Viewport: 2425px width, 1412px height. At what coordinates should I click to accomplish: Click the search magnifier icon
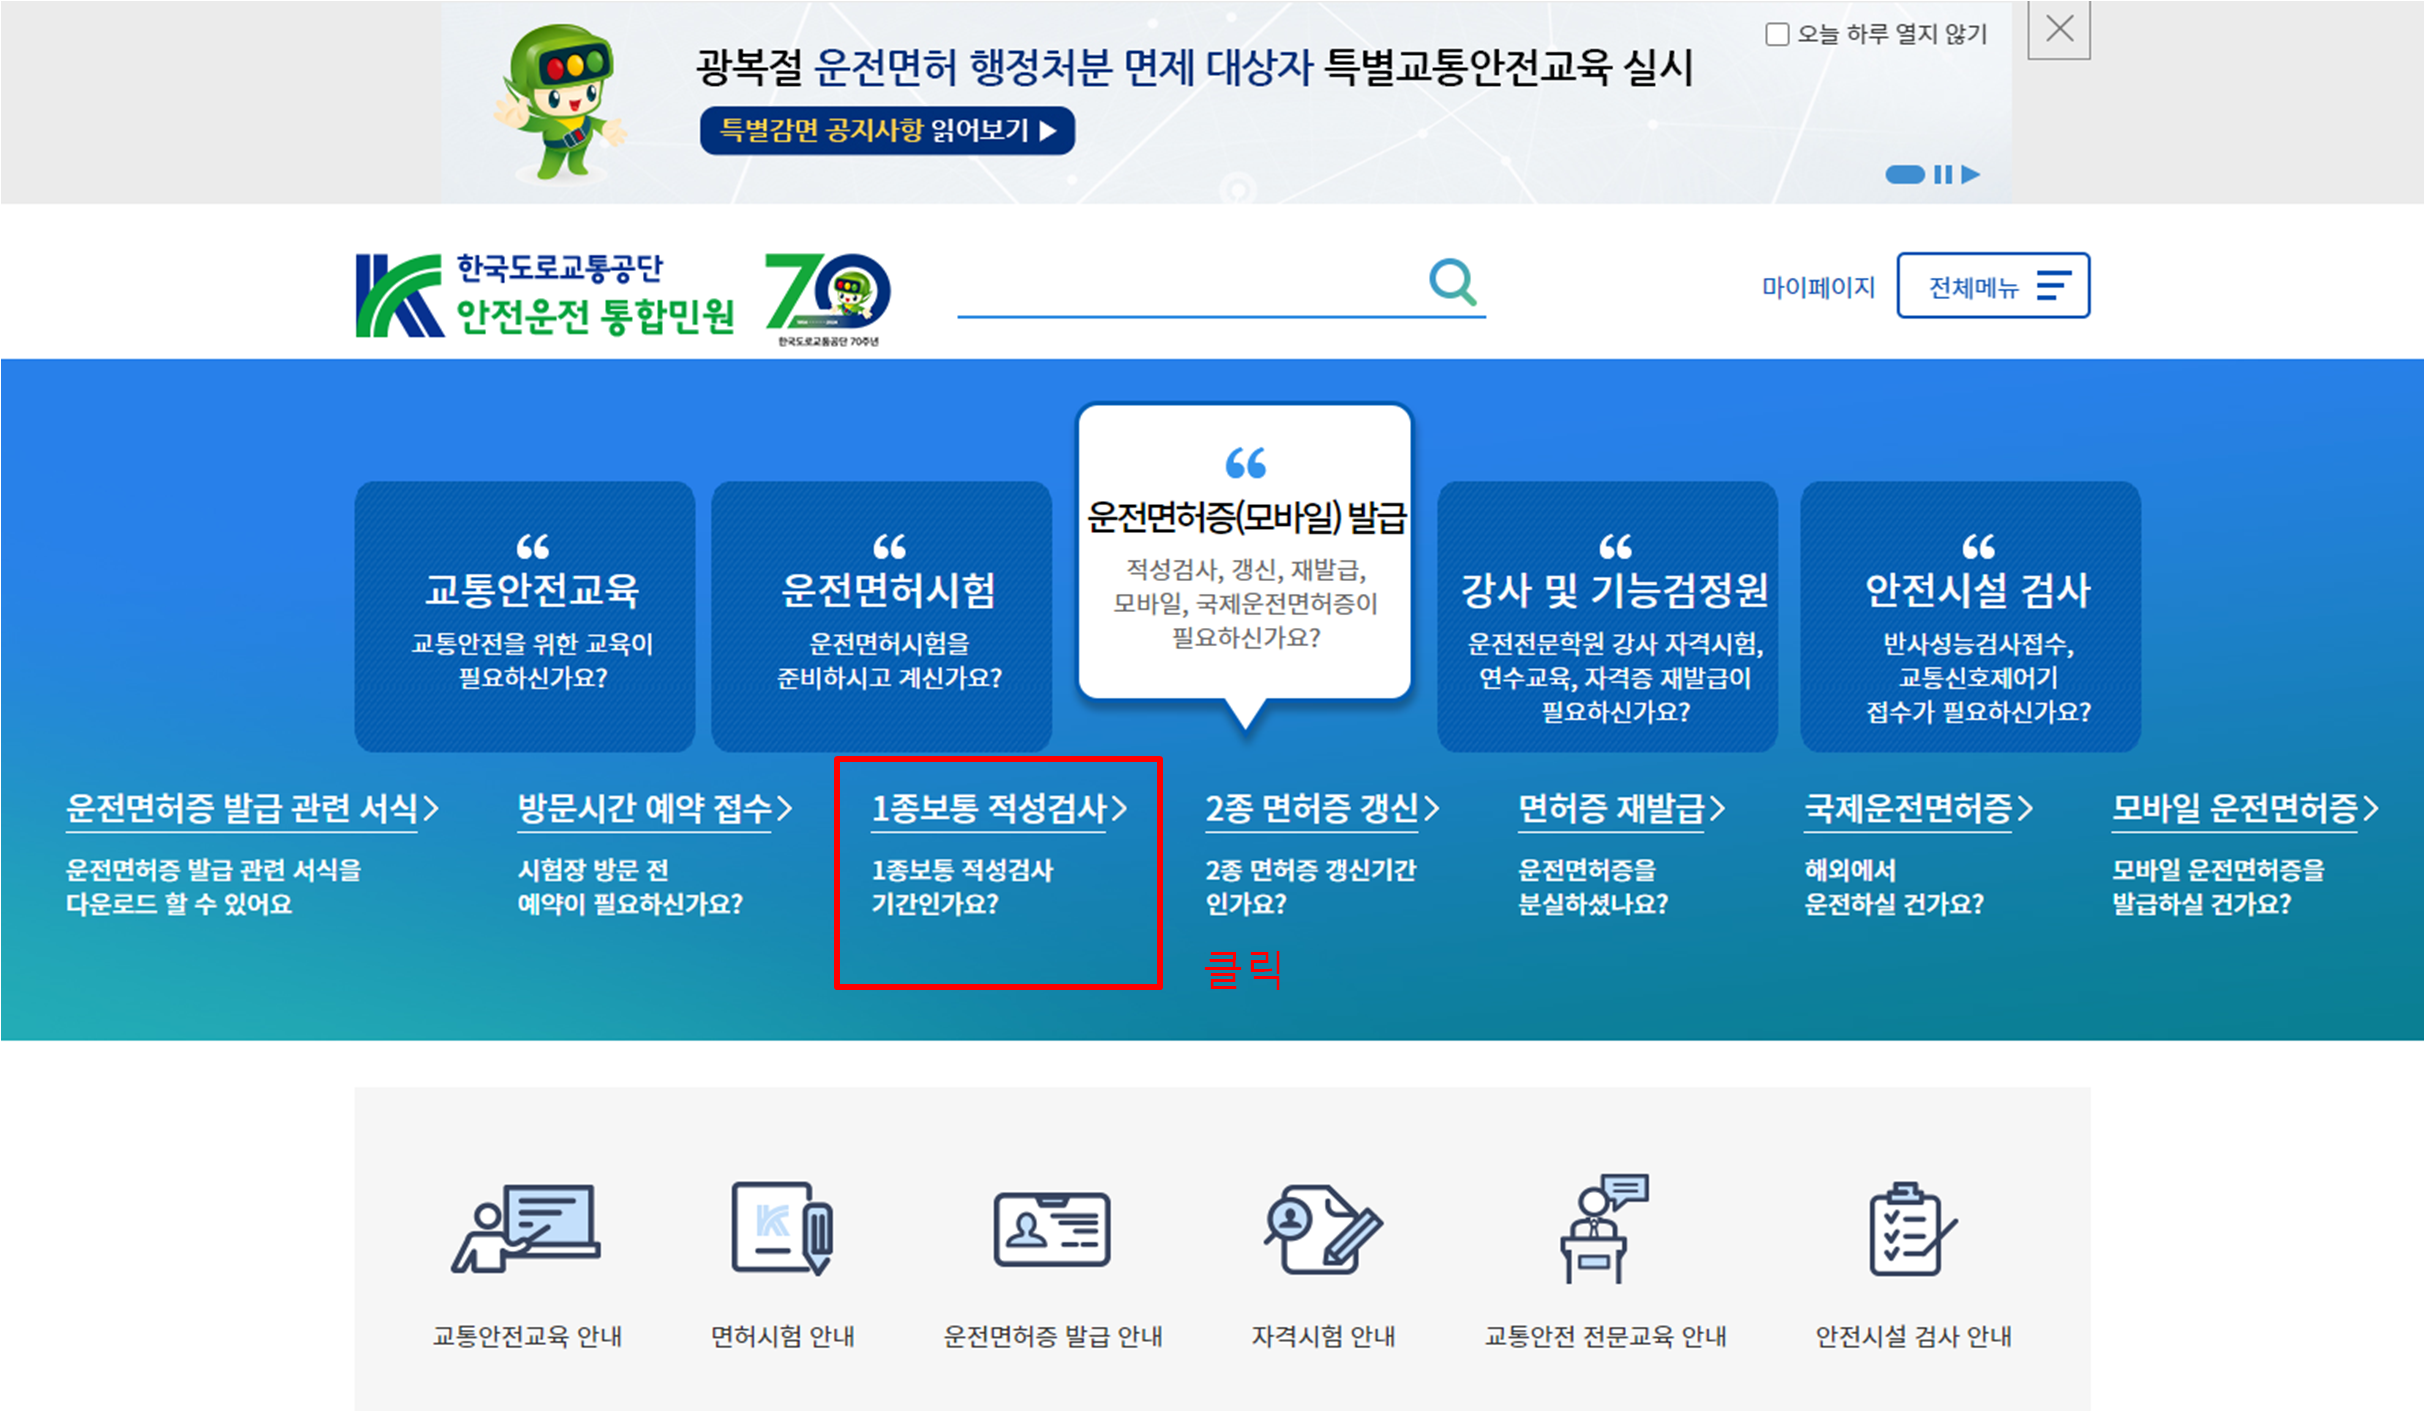click(1452, 283)
